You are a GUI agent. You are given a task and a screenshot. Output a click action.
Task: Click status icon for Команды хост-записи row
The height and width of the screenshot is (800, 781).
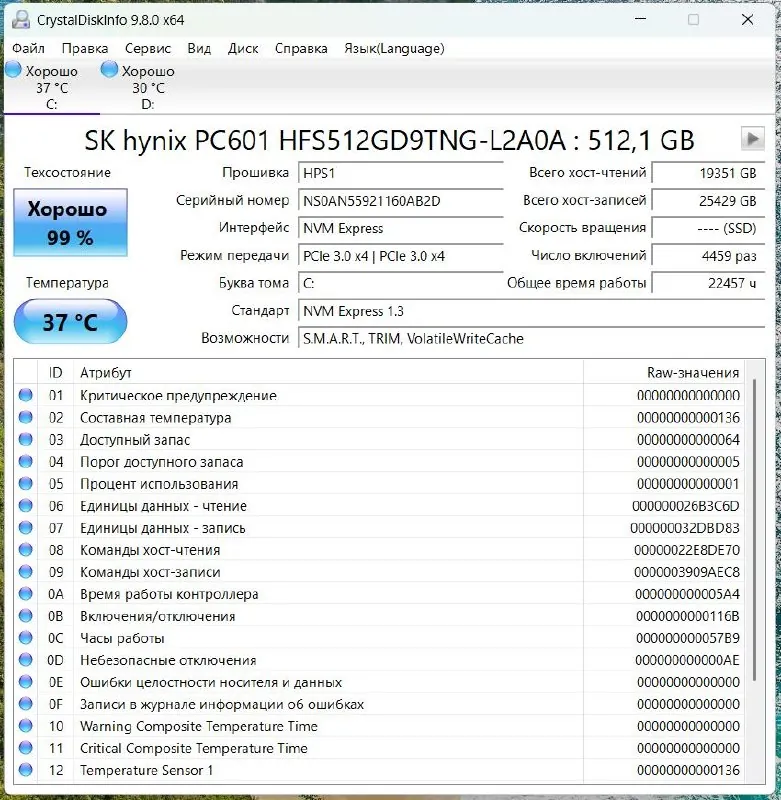pyautogui.click(x=26, y=571)
